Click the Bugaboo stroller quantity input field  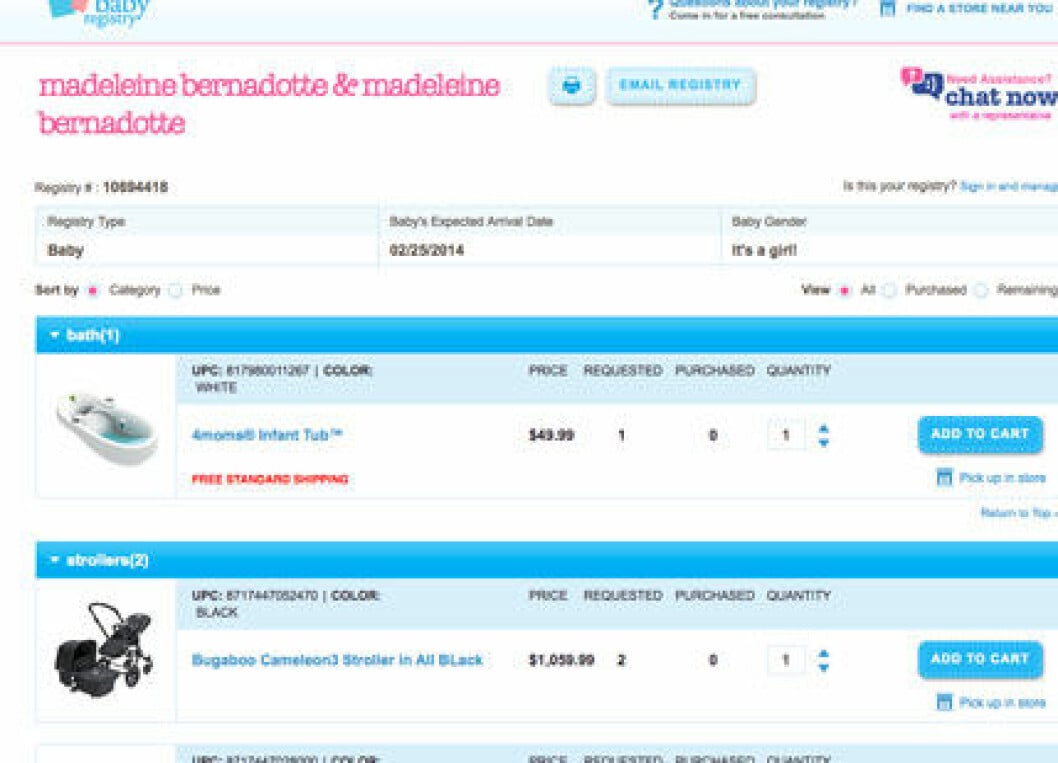click(x=786, y=660)
